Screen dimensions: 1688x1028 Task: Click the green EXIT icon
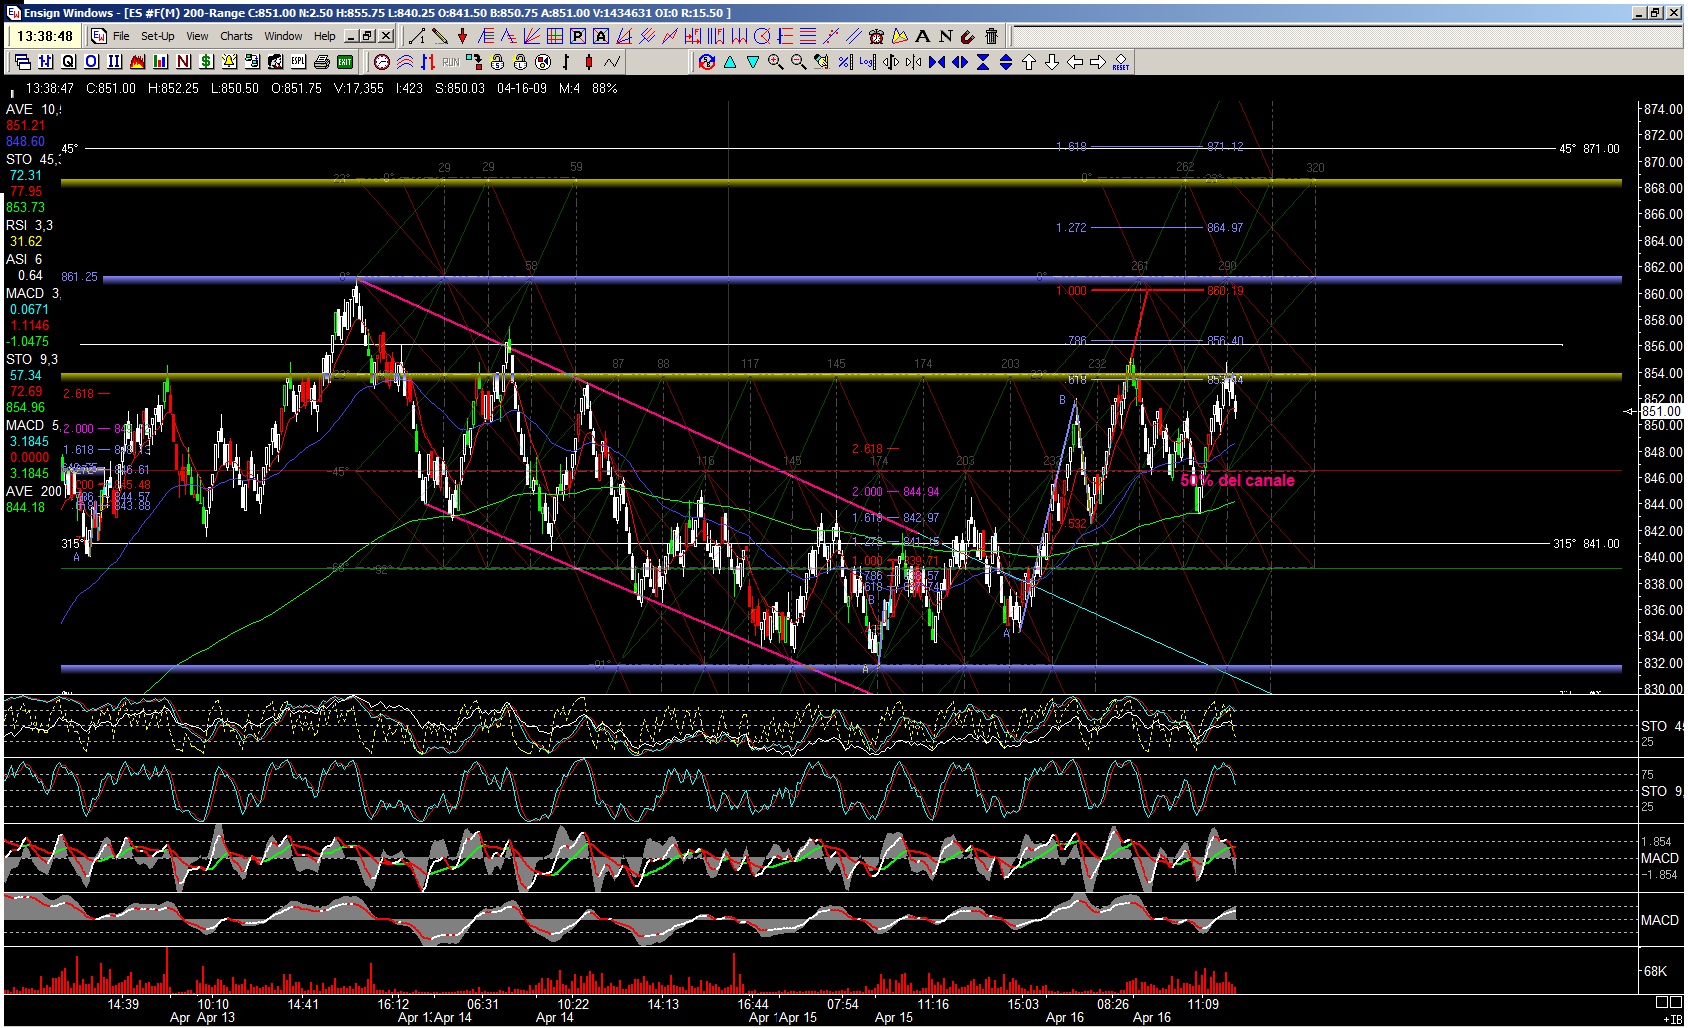tap(345, 62)
